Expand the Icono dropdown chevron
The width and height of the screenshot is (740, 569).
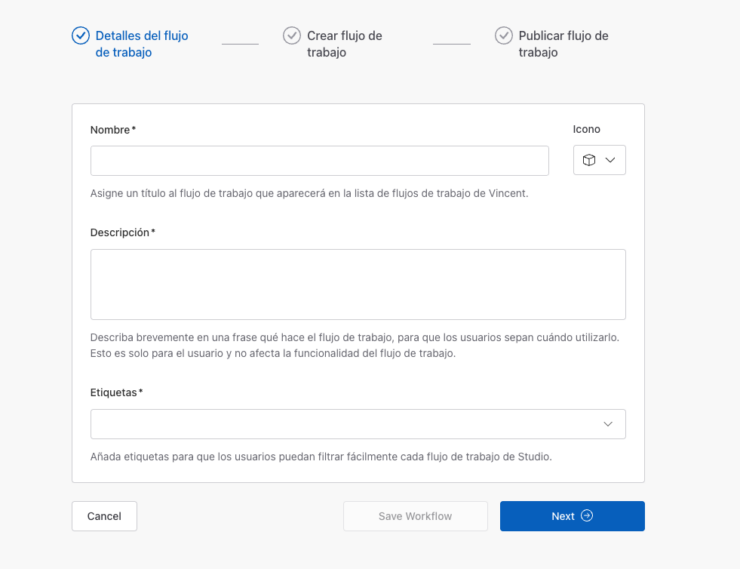pos(610,160)
